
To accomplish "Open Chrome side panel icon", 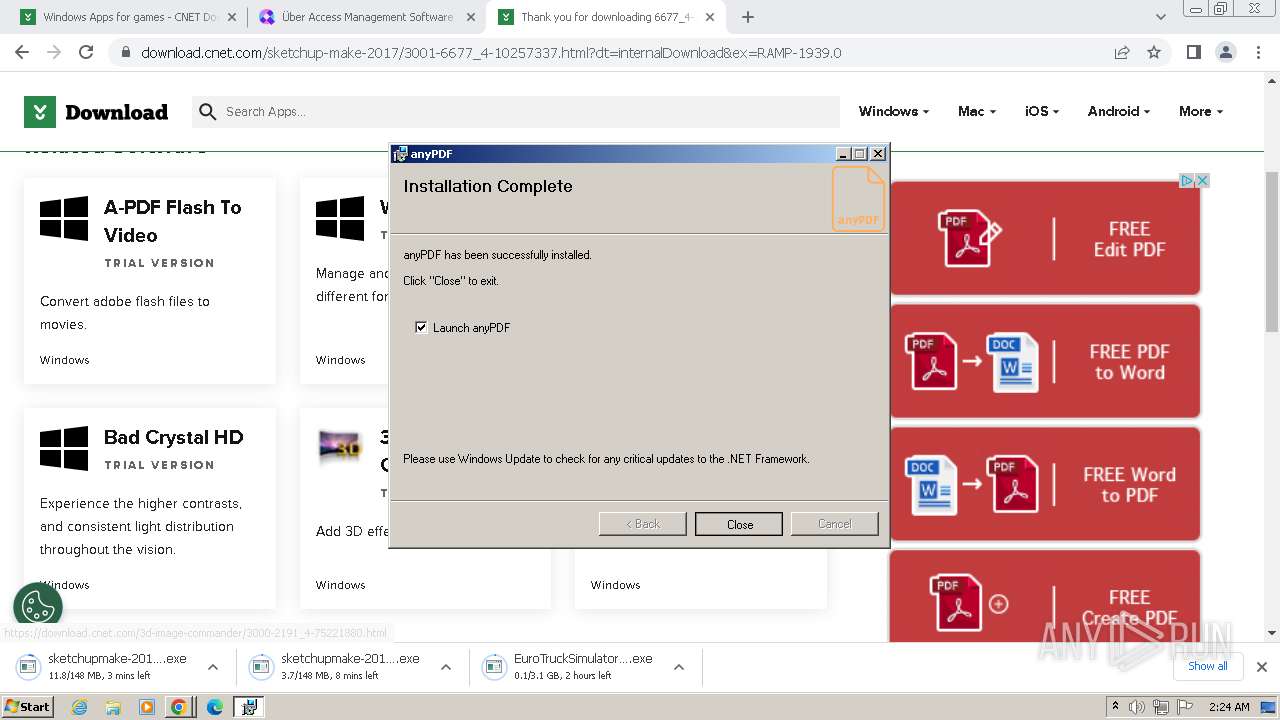I will [1193, 52].
